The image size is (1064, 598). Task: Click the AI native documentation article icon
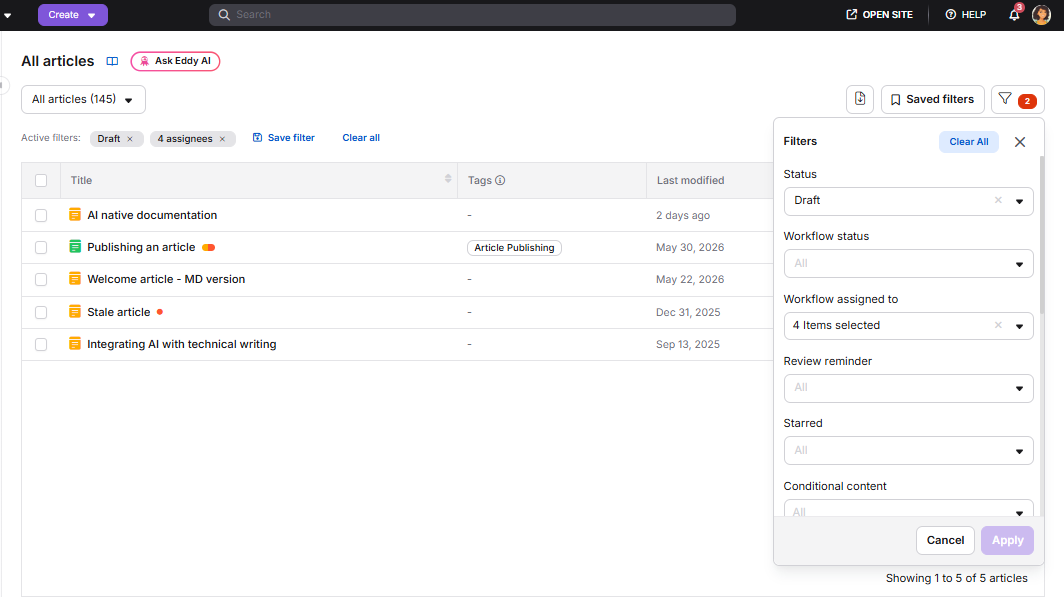tap(75, 214)
